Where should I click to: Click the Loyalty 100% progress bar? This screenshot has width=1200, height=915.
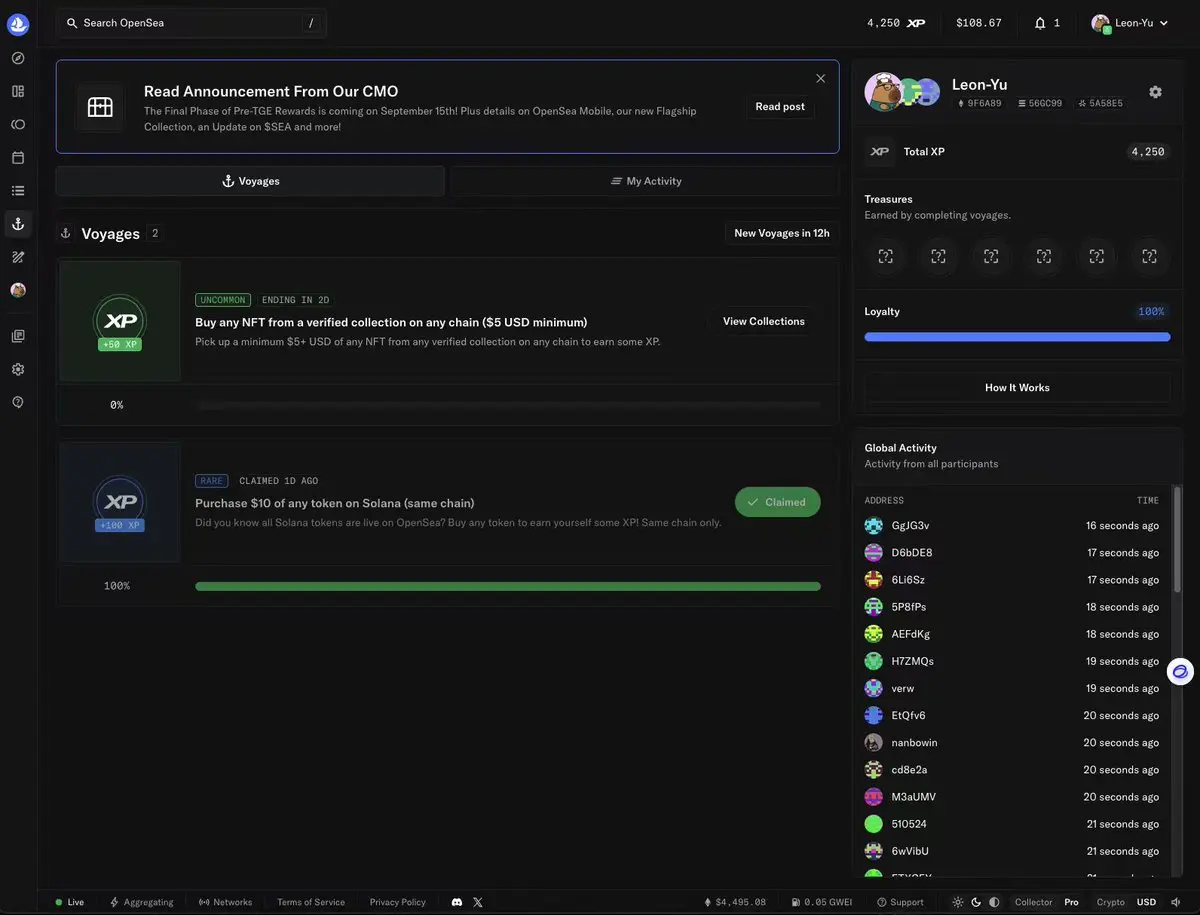click(x=1017, y=337)
